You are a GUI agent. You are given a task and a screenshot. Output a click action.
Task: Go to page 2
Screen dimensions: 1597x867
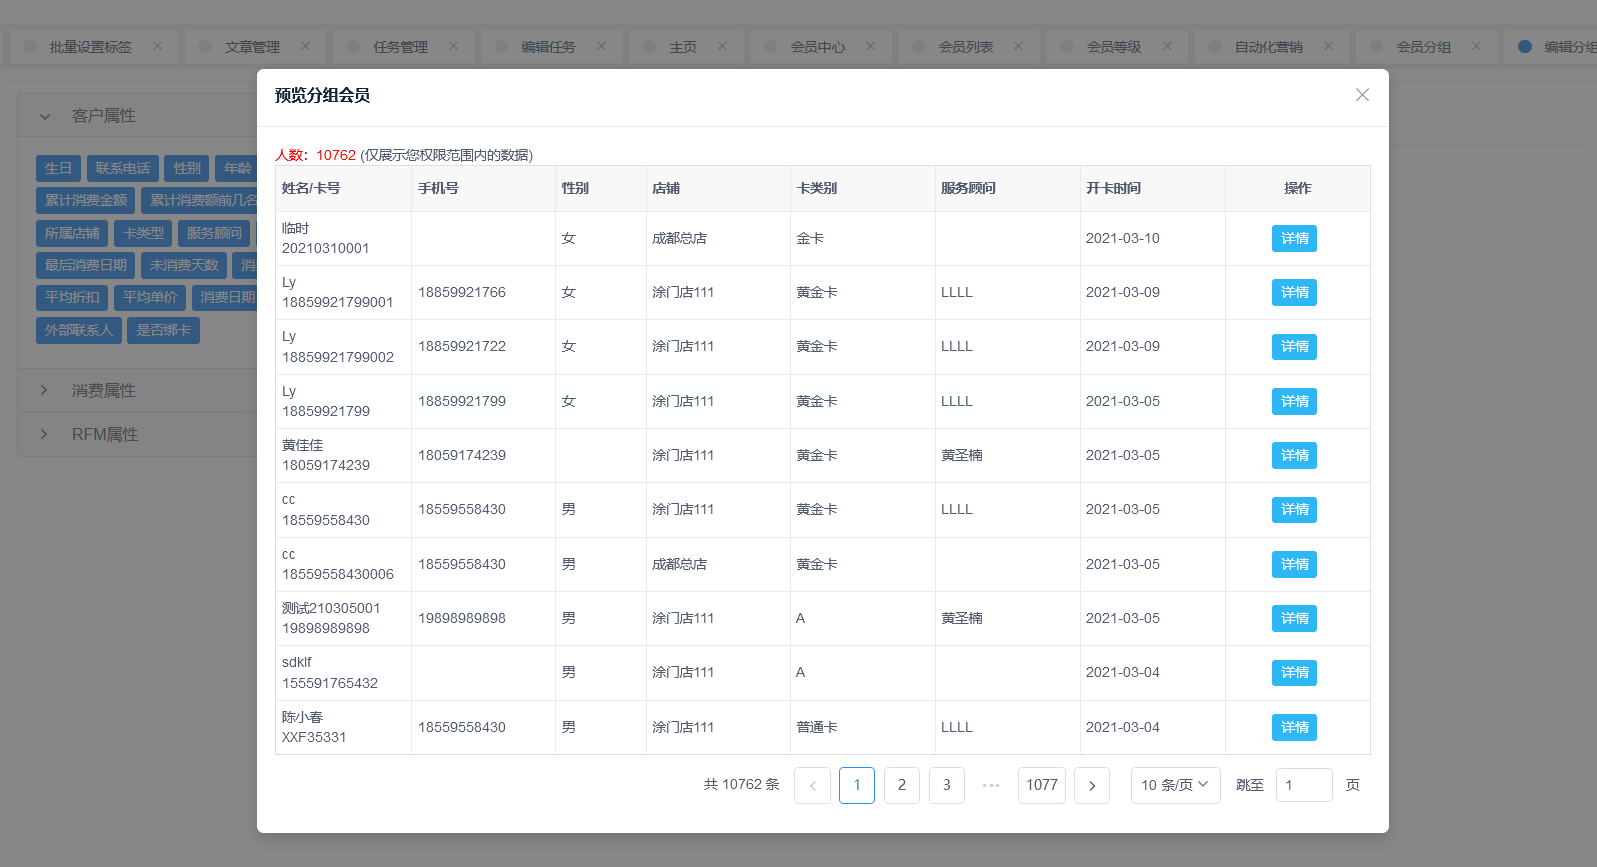click(x=901, y=786)
